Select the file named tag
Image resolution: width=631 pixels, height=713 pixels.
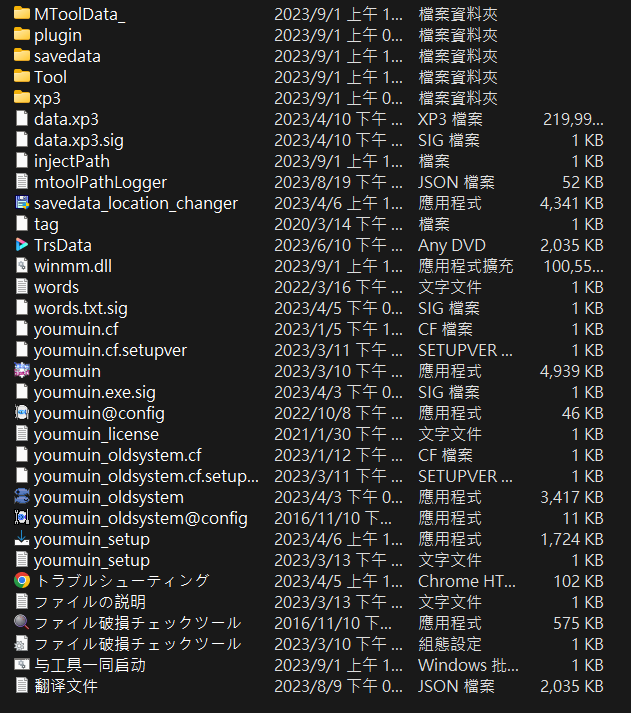[x=46, y=224]
